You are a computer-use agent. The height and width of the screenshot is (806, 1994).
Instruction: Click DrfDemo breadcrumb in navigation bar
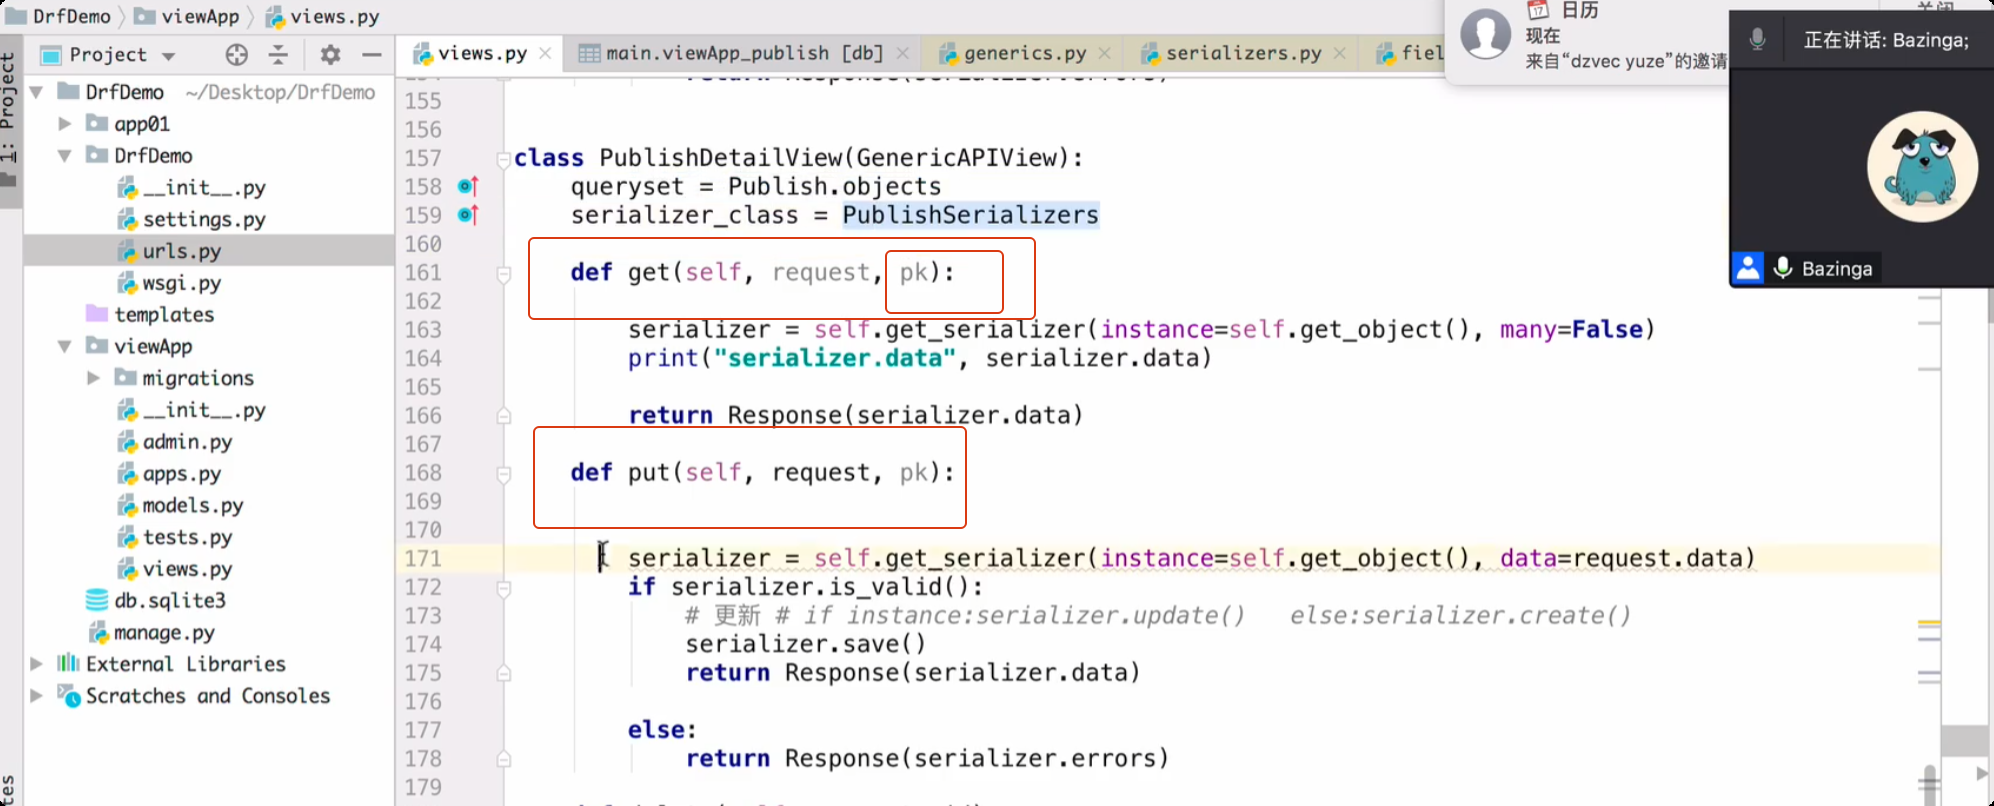pos(59,17)
